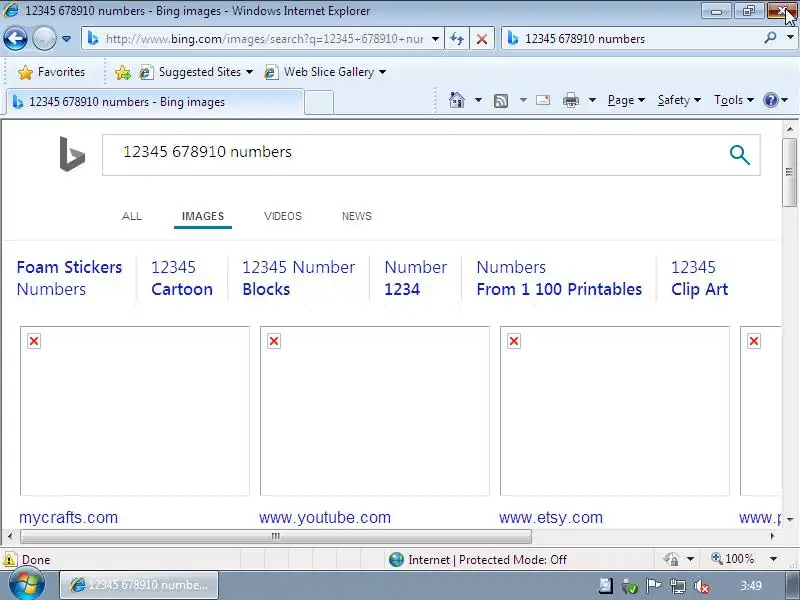Expand the feeds dropdown arrow
The height and width of the screenshot is (600, 800).
523,100
